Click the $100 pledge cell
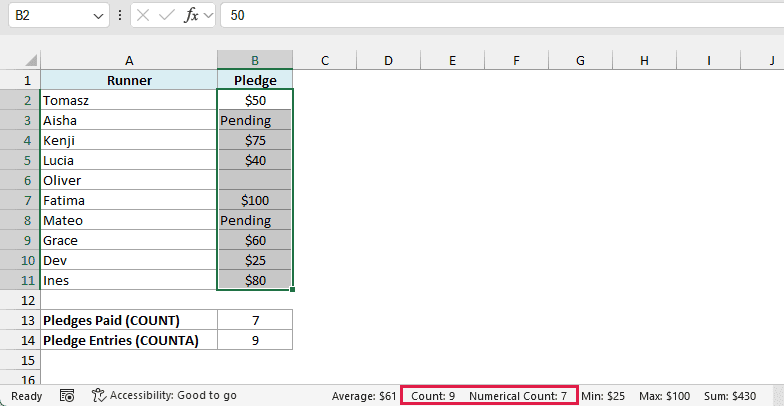Image resolution: width=784 pixels, height=406 pixels. [255, 200]
